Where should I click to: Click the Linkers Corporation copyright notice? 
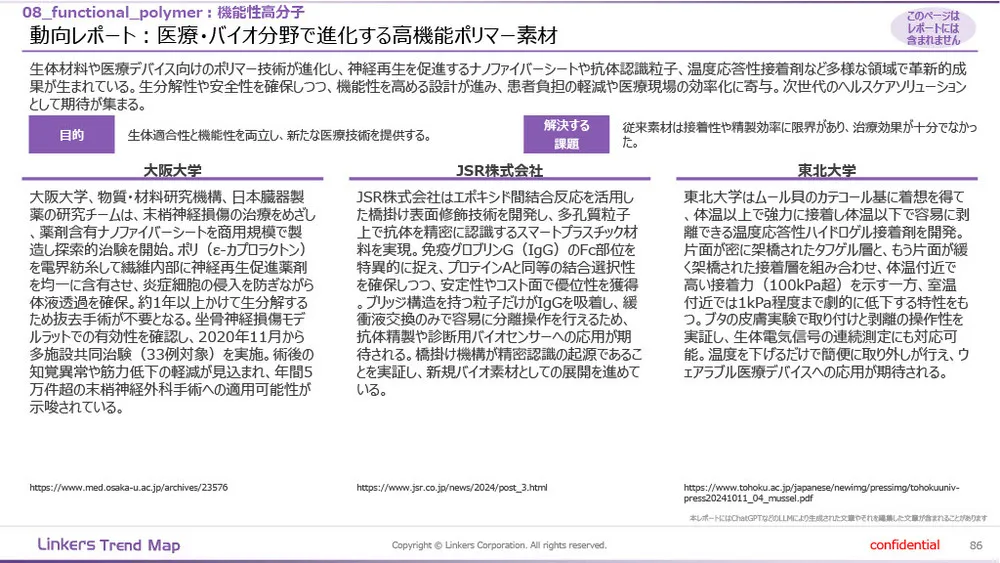coord(499,545)
